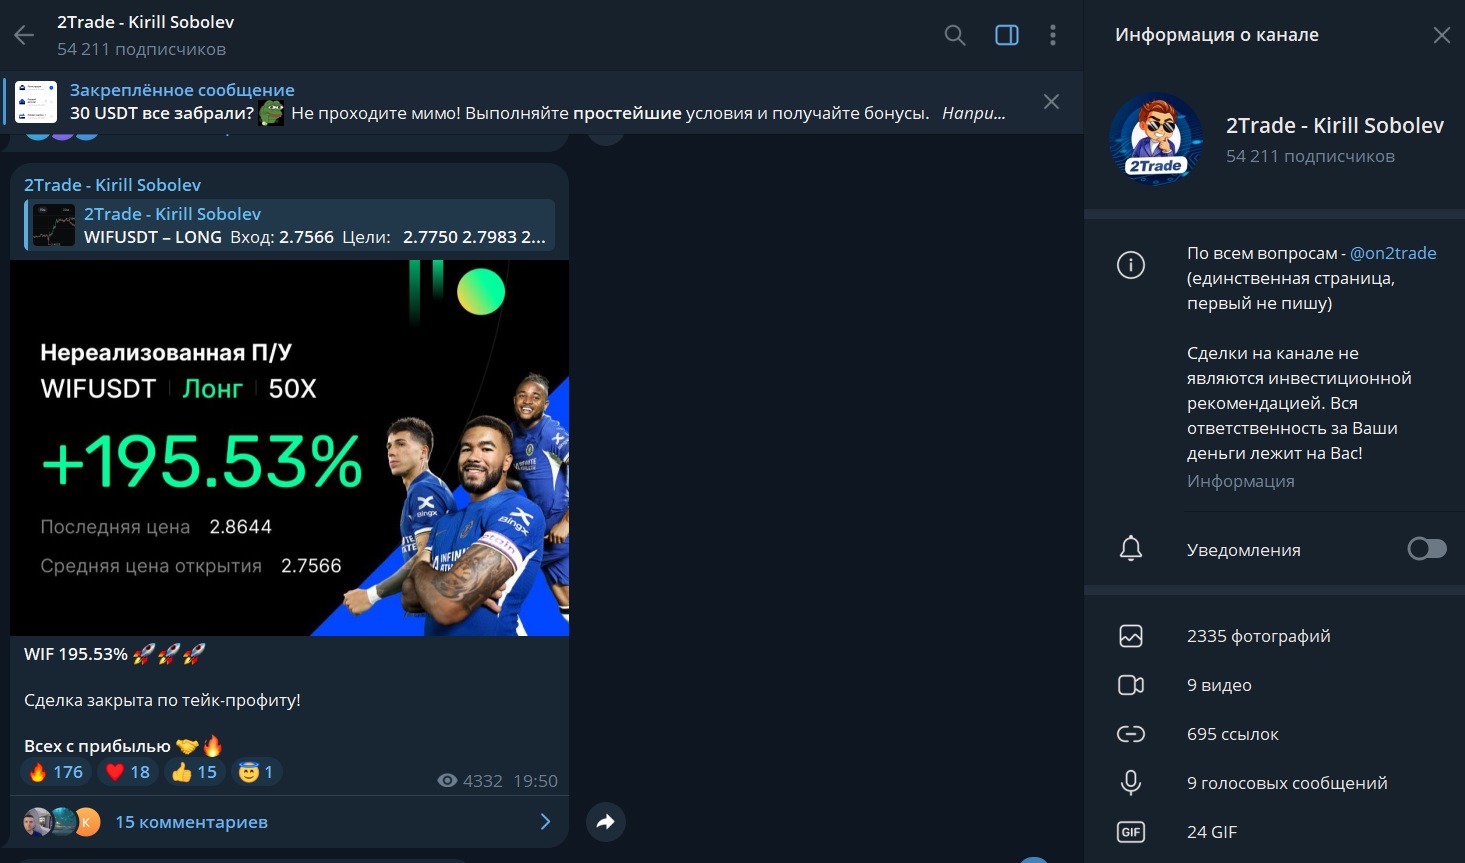Close the channel info panel
Image resolution: width=1465 pixels, height=863 pixels.
1441,35
